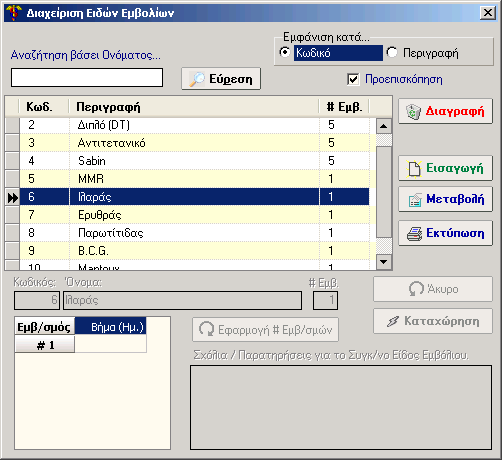The height and width of the screenshot is (460, 502).
Task: Select the Αντιτετανικό row
Action: click(x=194, y=143)
